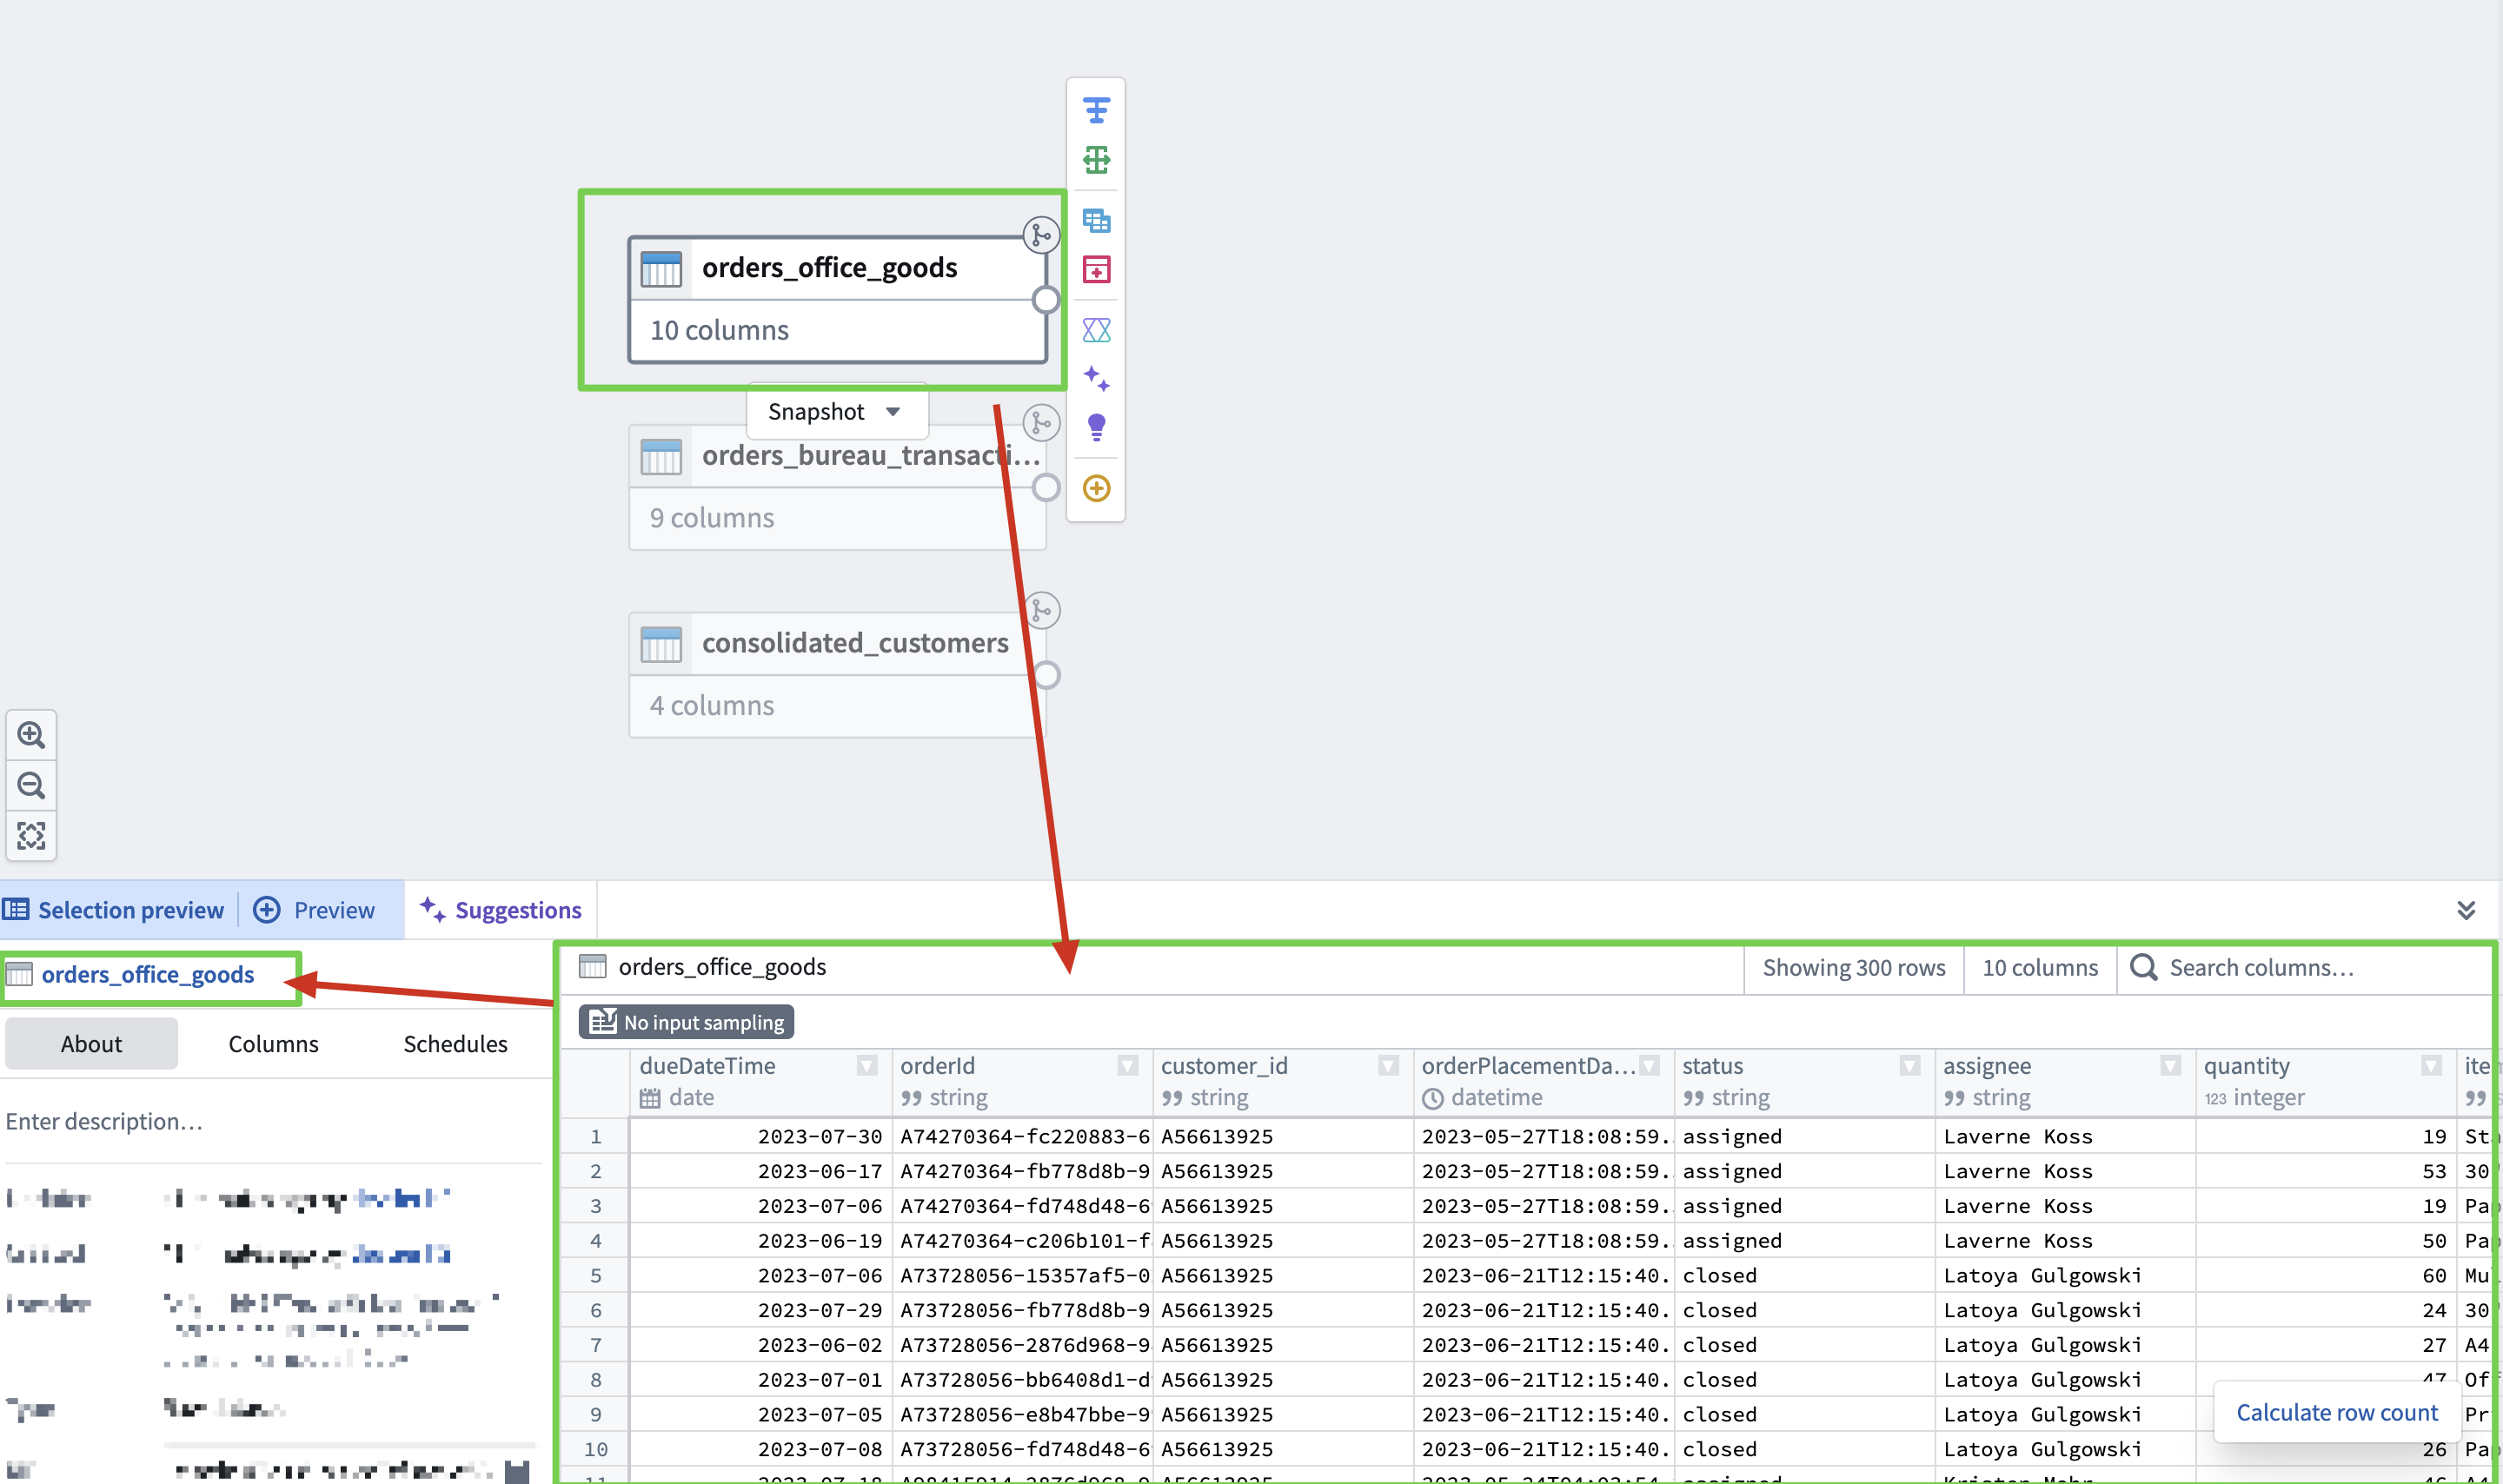
Task: Open the status column dropdown arrow
Action: (x=1909, y=1066)
